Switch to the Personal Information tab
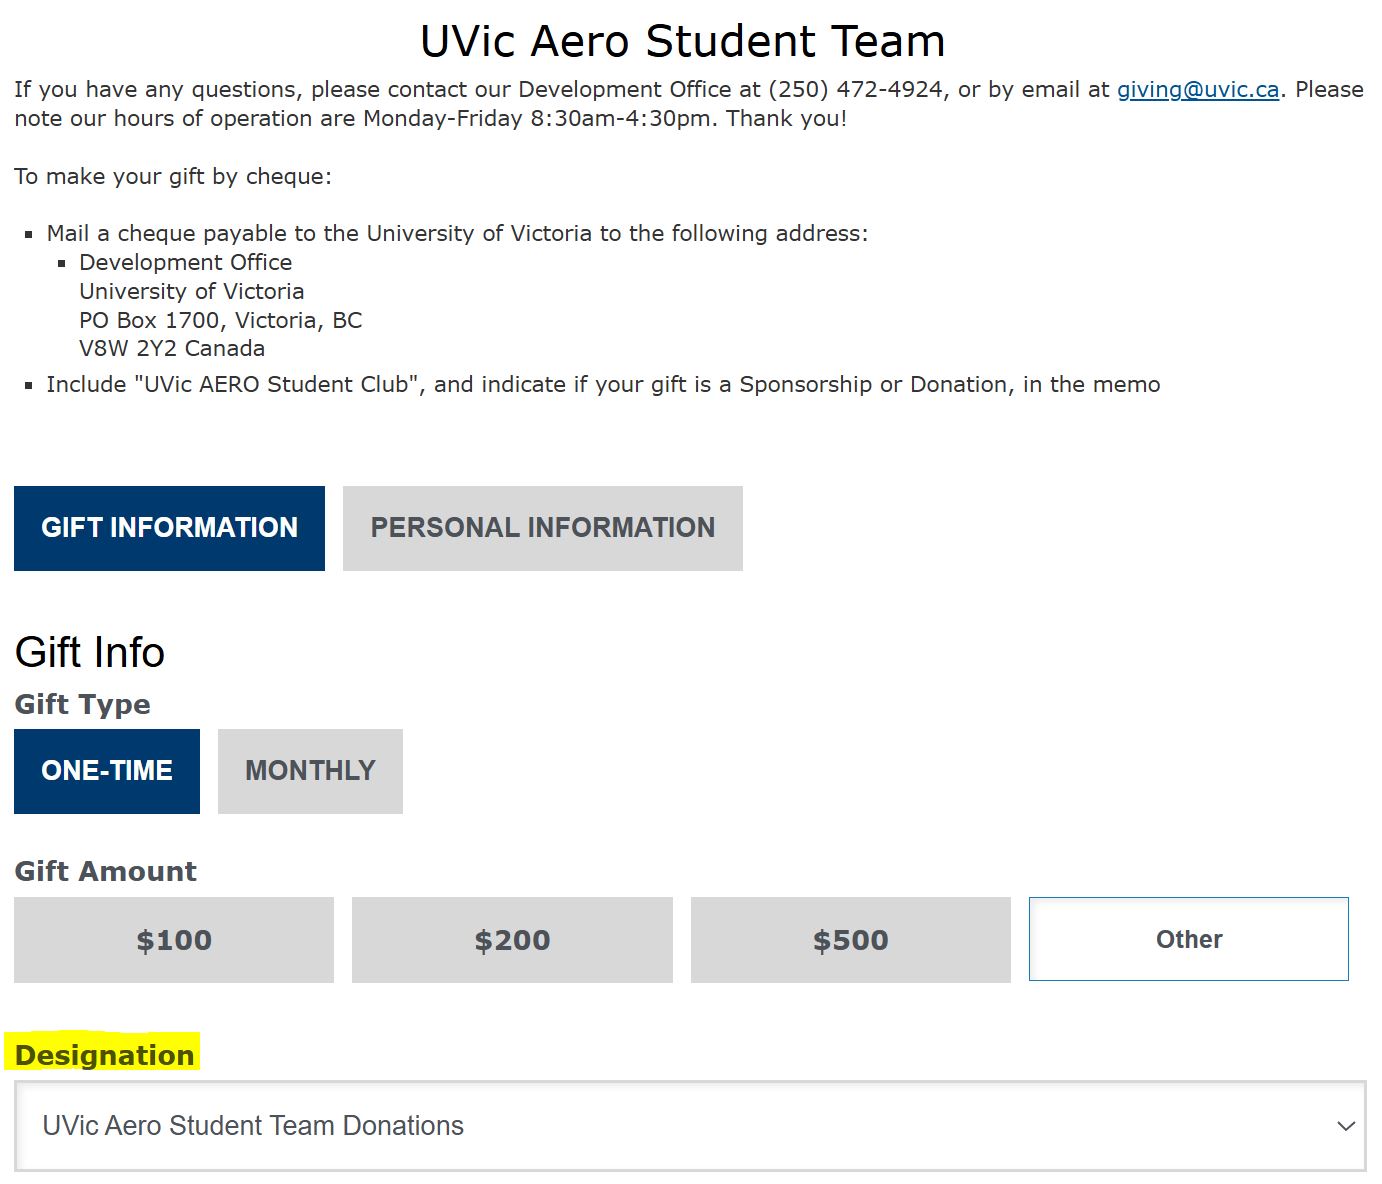This screenshot has height=1184, width=1382. (542, 528)
